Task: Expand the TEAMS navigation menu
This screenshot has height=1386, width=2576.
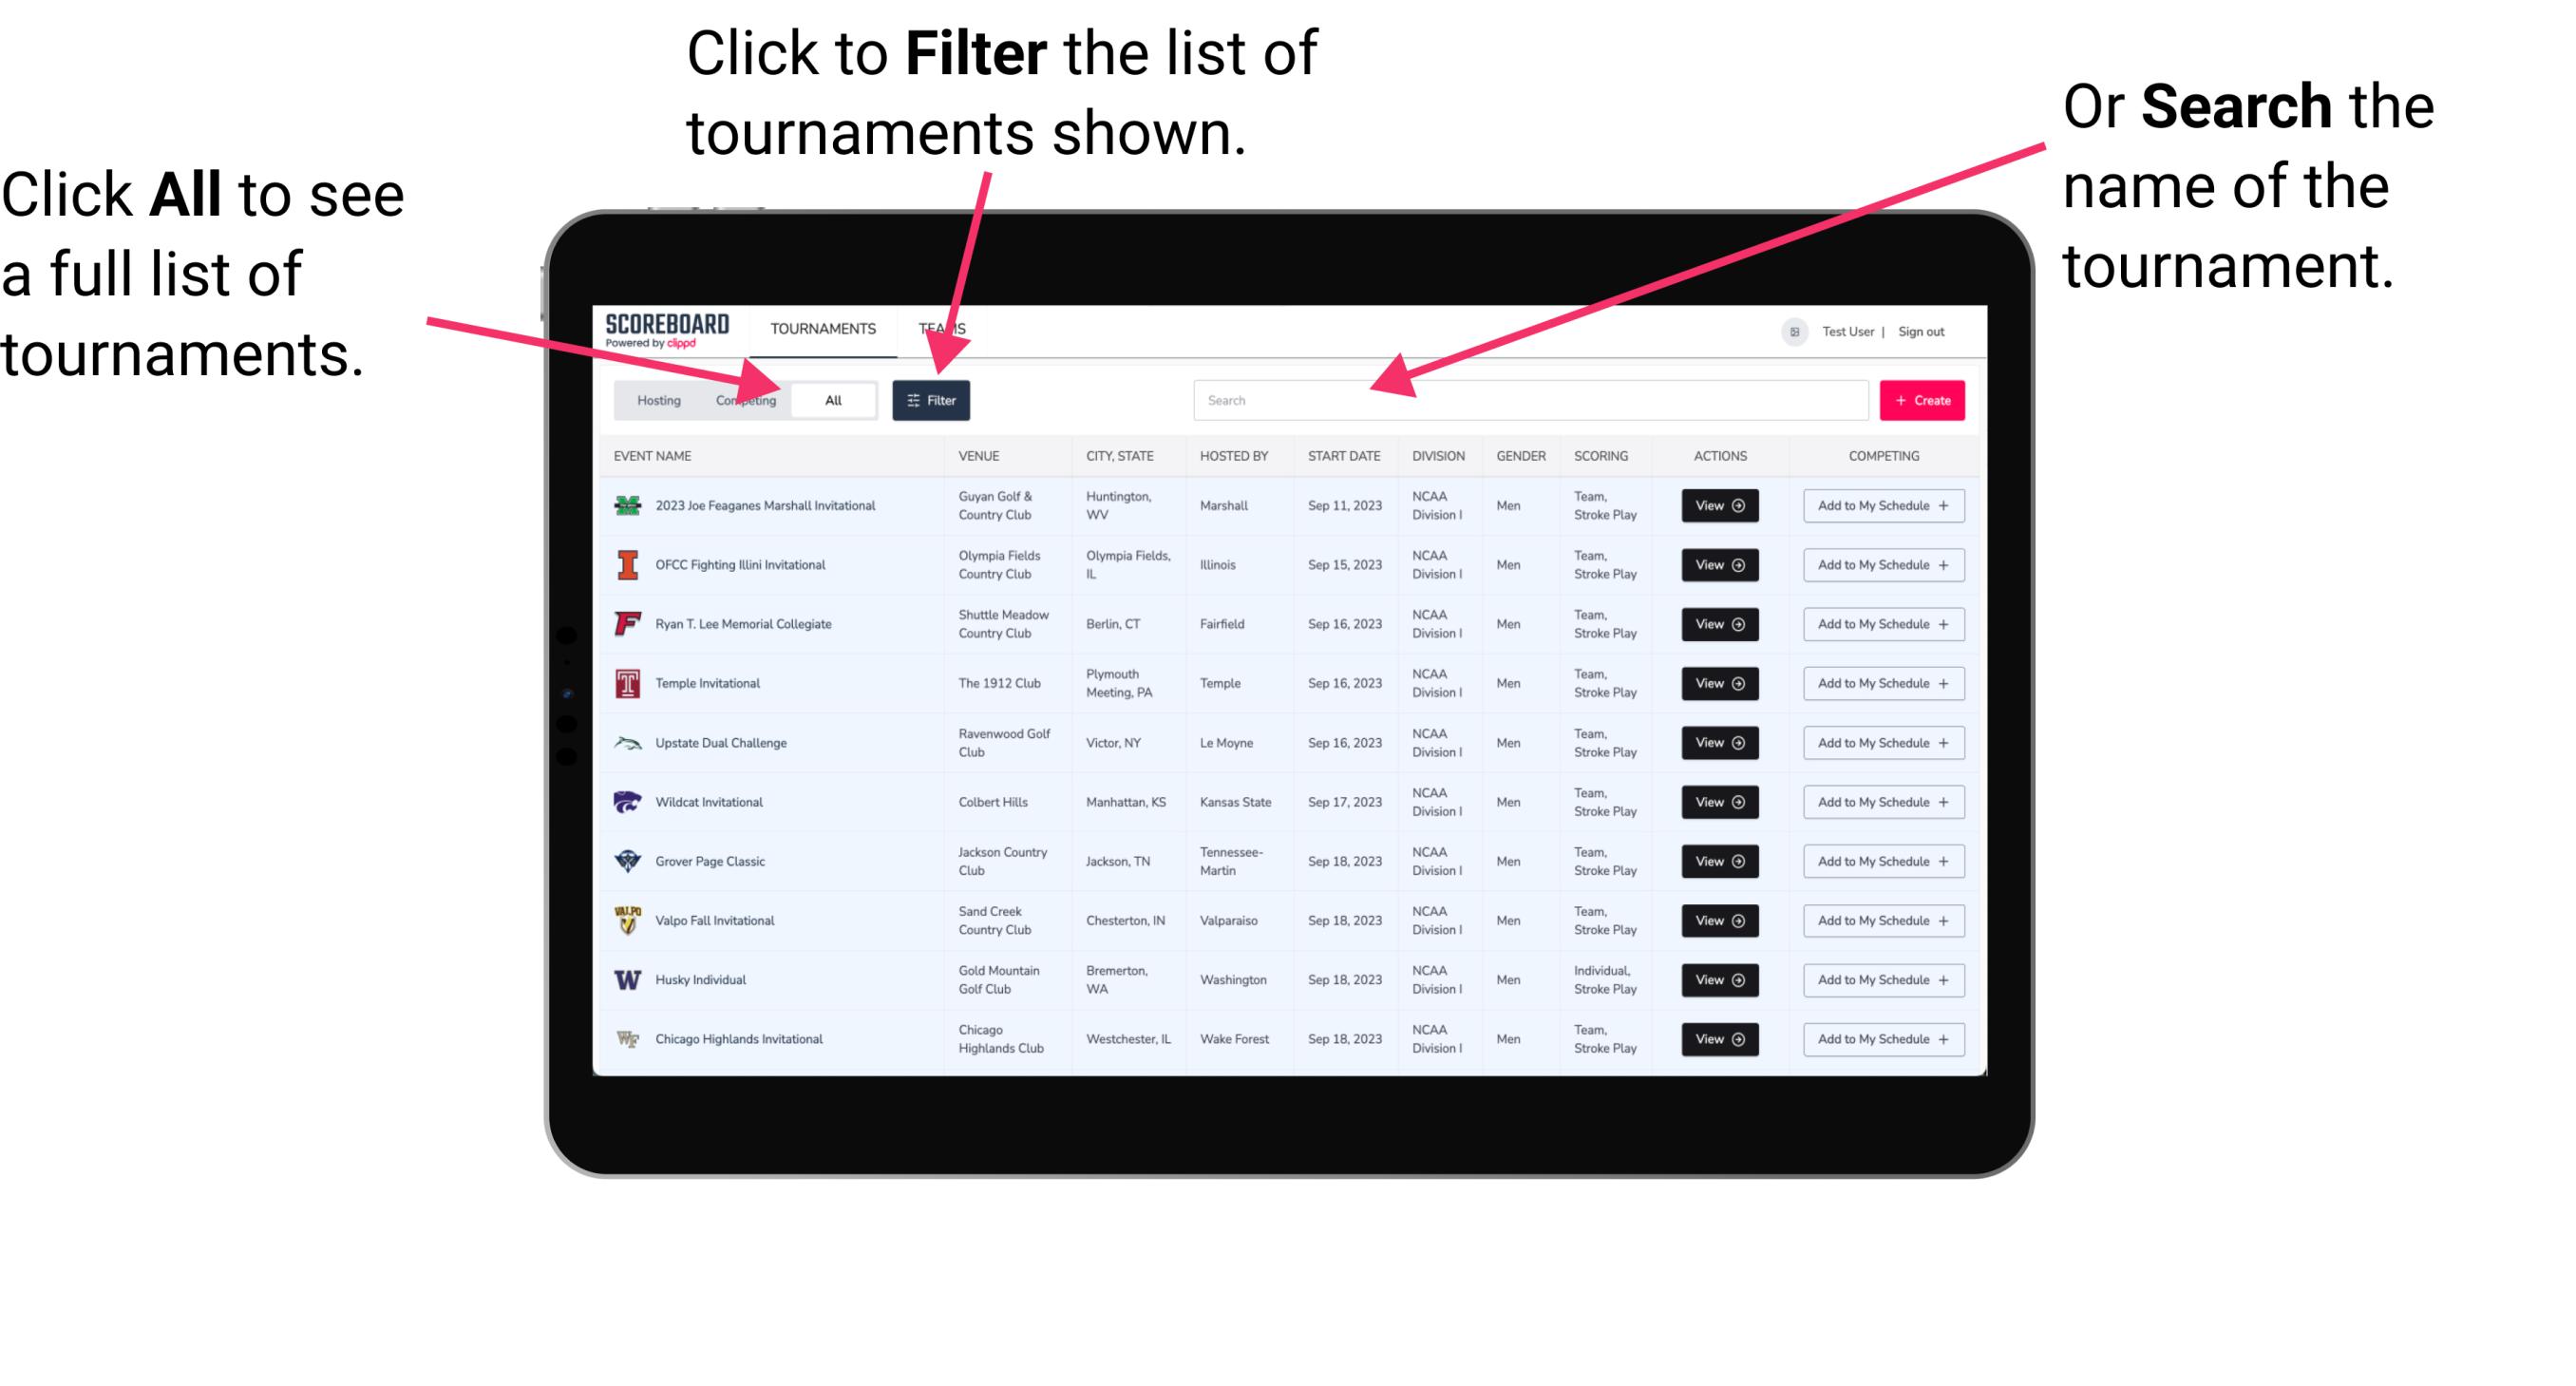Action: tap(945, 328)
